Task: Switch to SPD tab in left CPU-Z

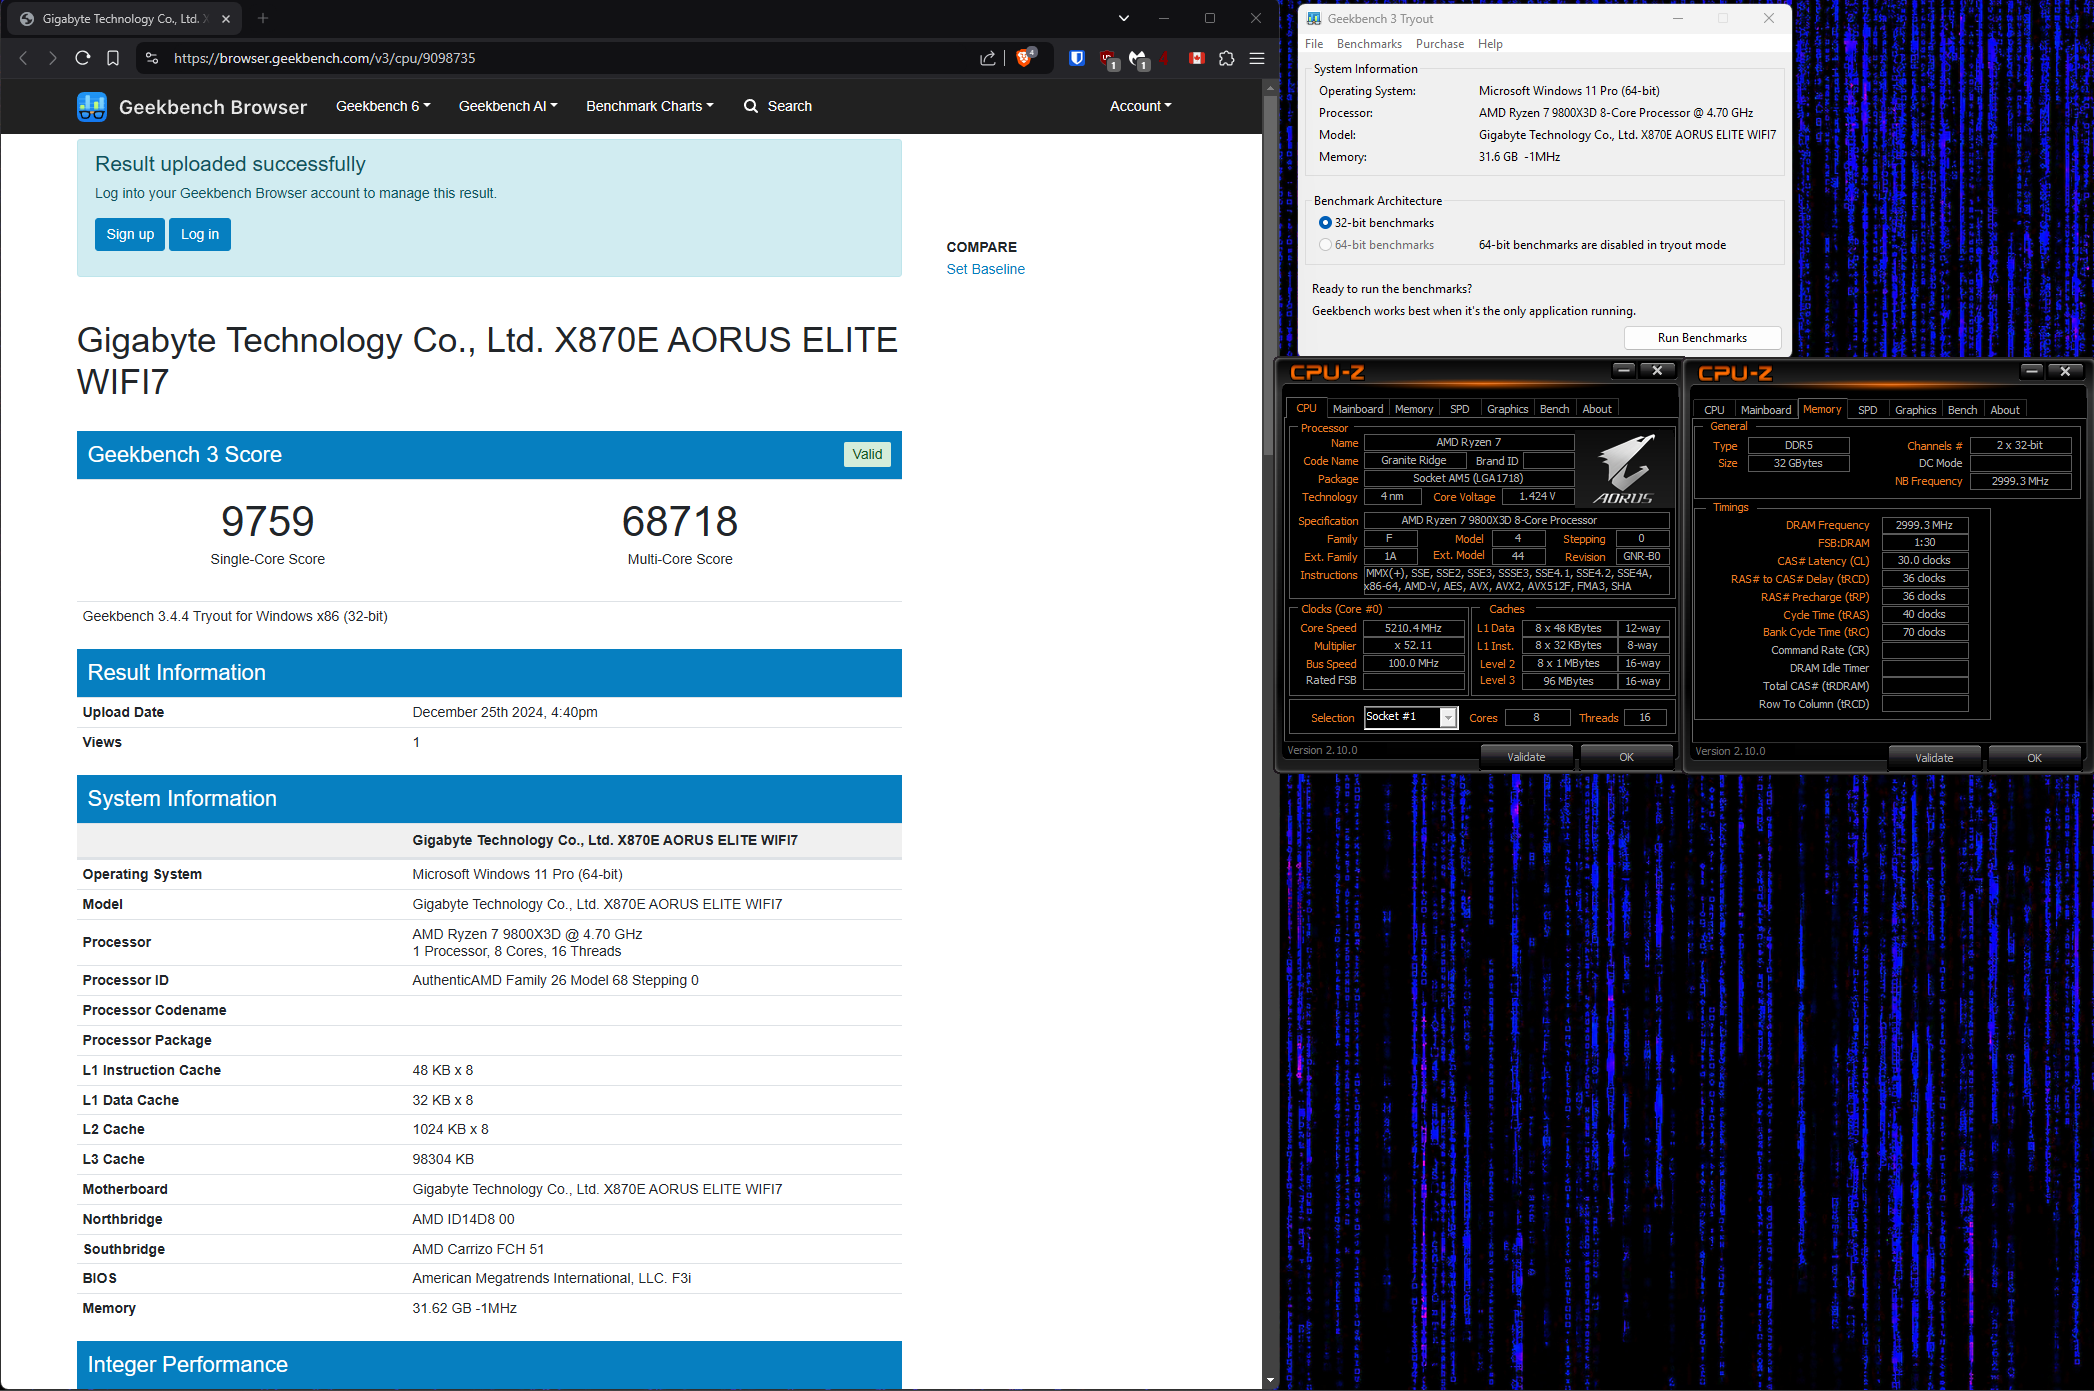Action: [1460, 409]
